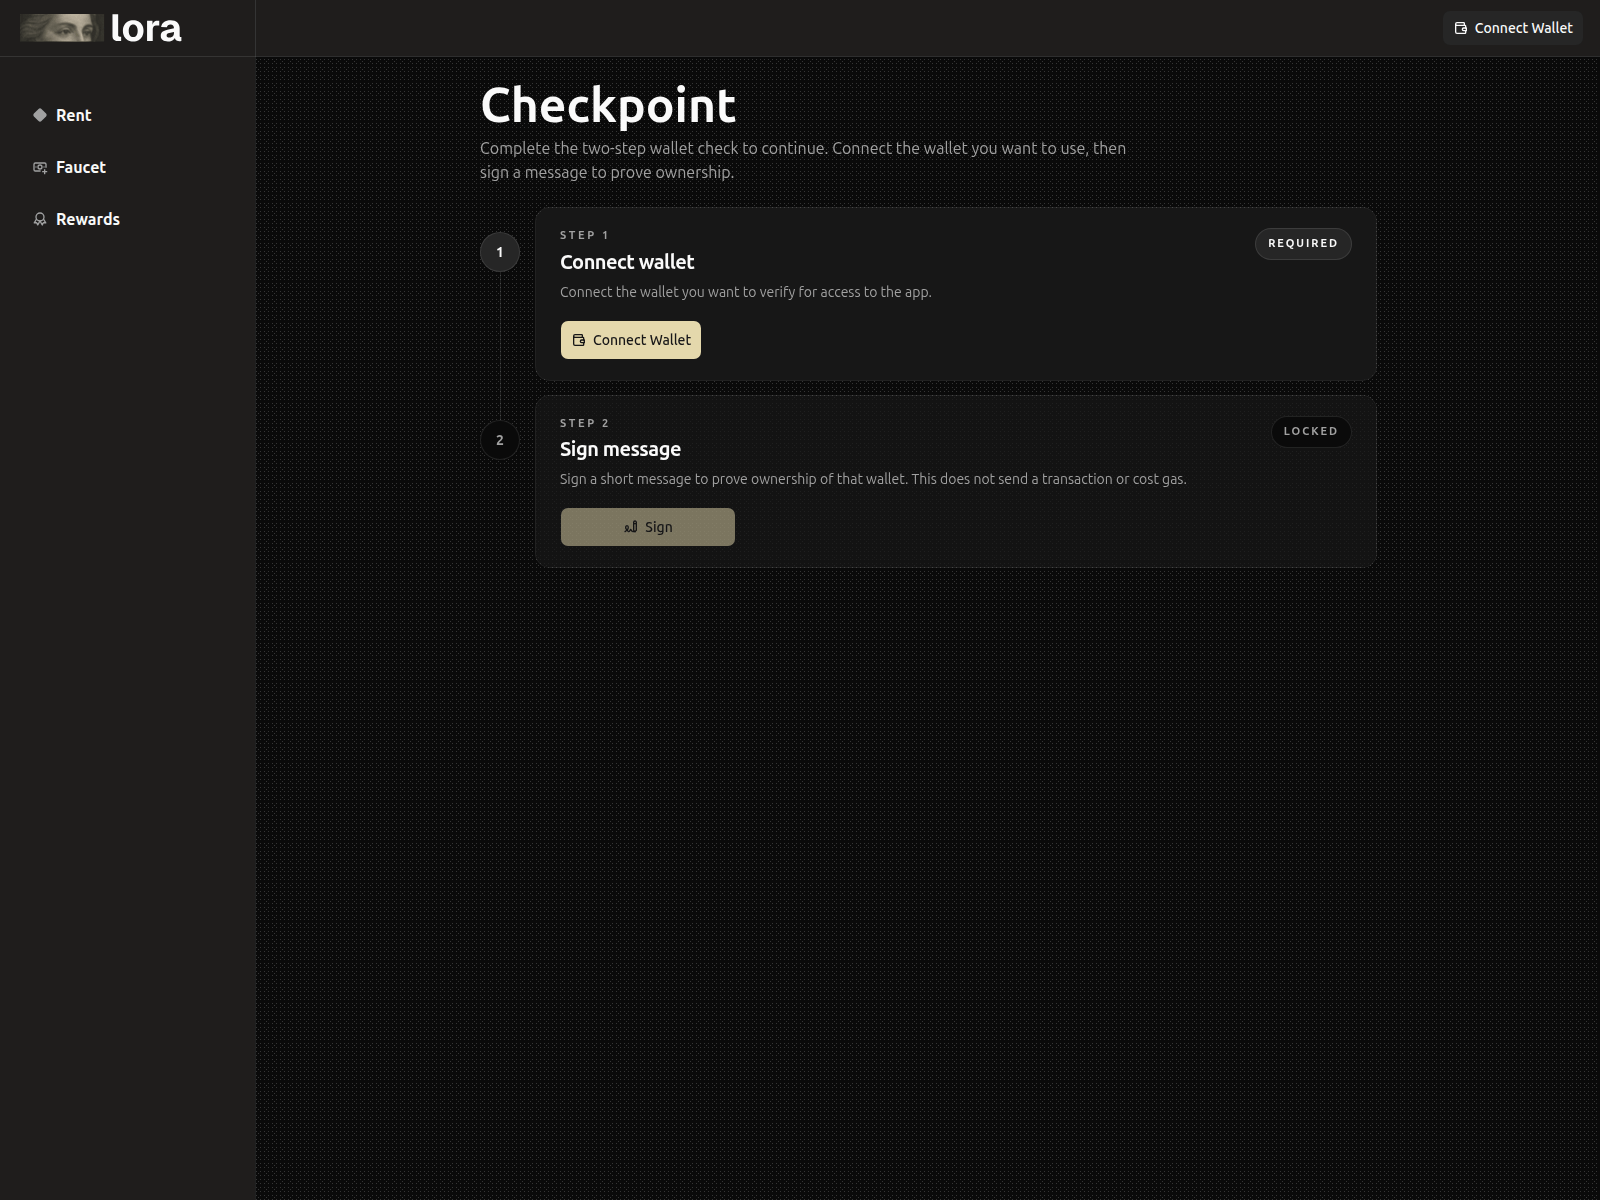Image resolution: width=1600 pixels, height=1200 pixels.
Task: Click the 'Sign message' step title
Action: pyautogui.click(x=620, y=449)
